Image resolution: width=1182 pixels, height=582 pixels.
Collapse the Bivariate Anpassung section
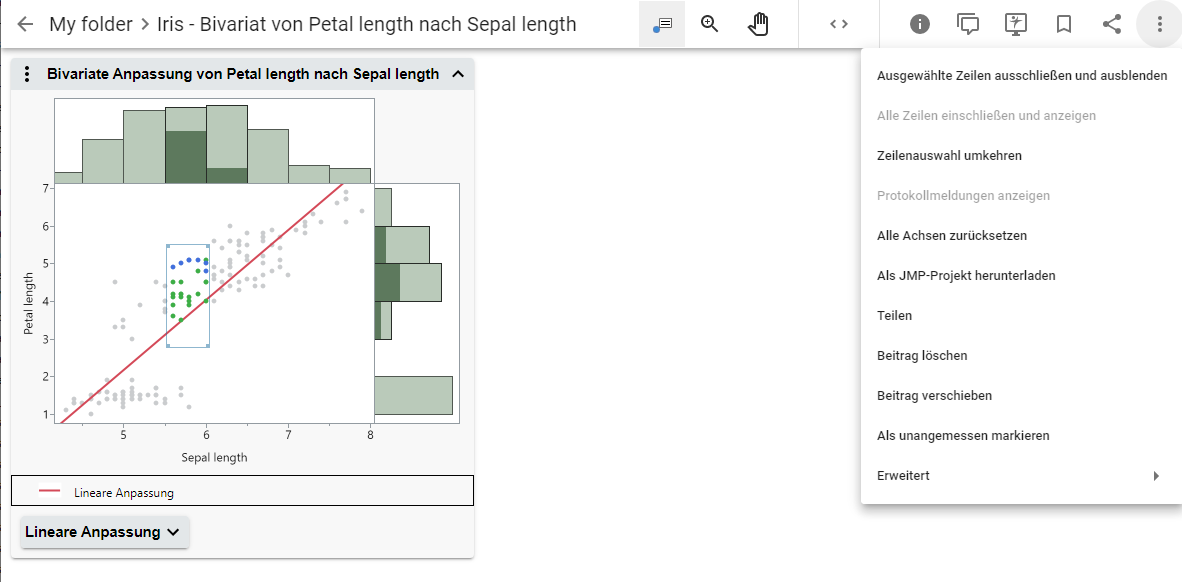coord(458,74)
